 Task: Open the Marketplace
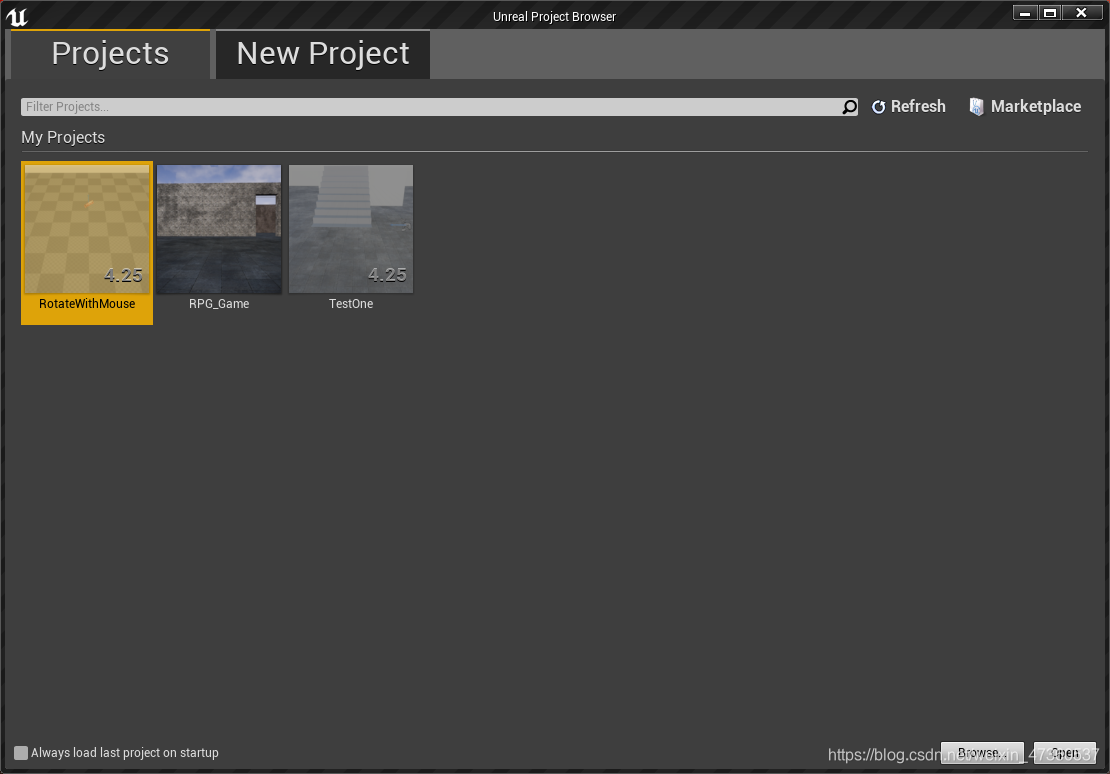point(1025,107)
